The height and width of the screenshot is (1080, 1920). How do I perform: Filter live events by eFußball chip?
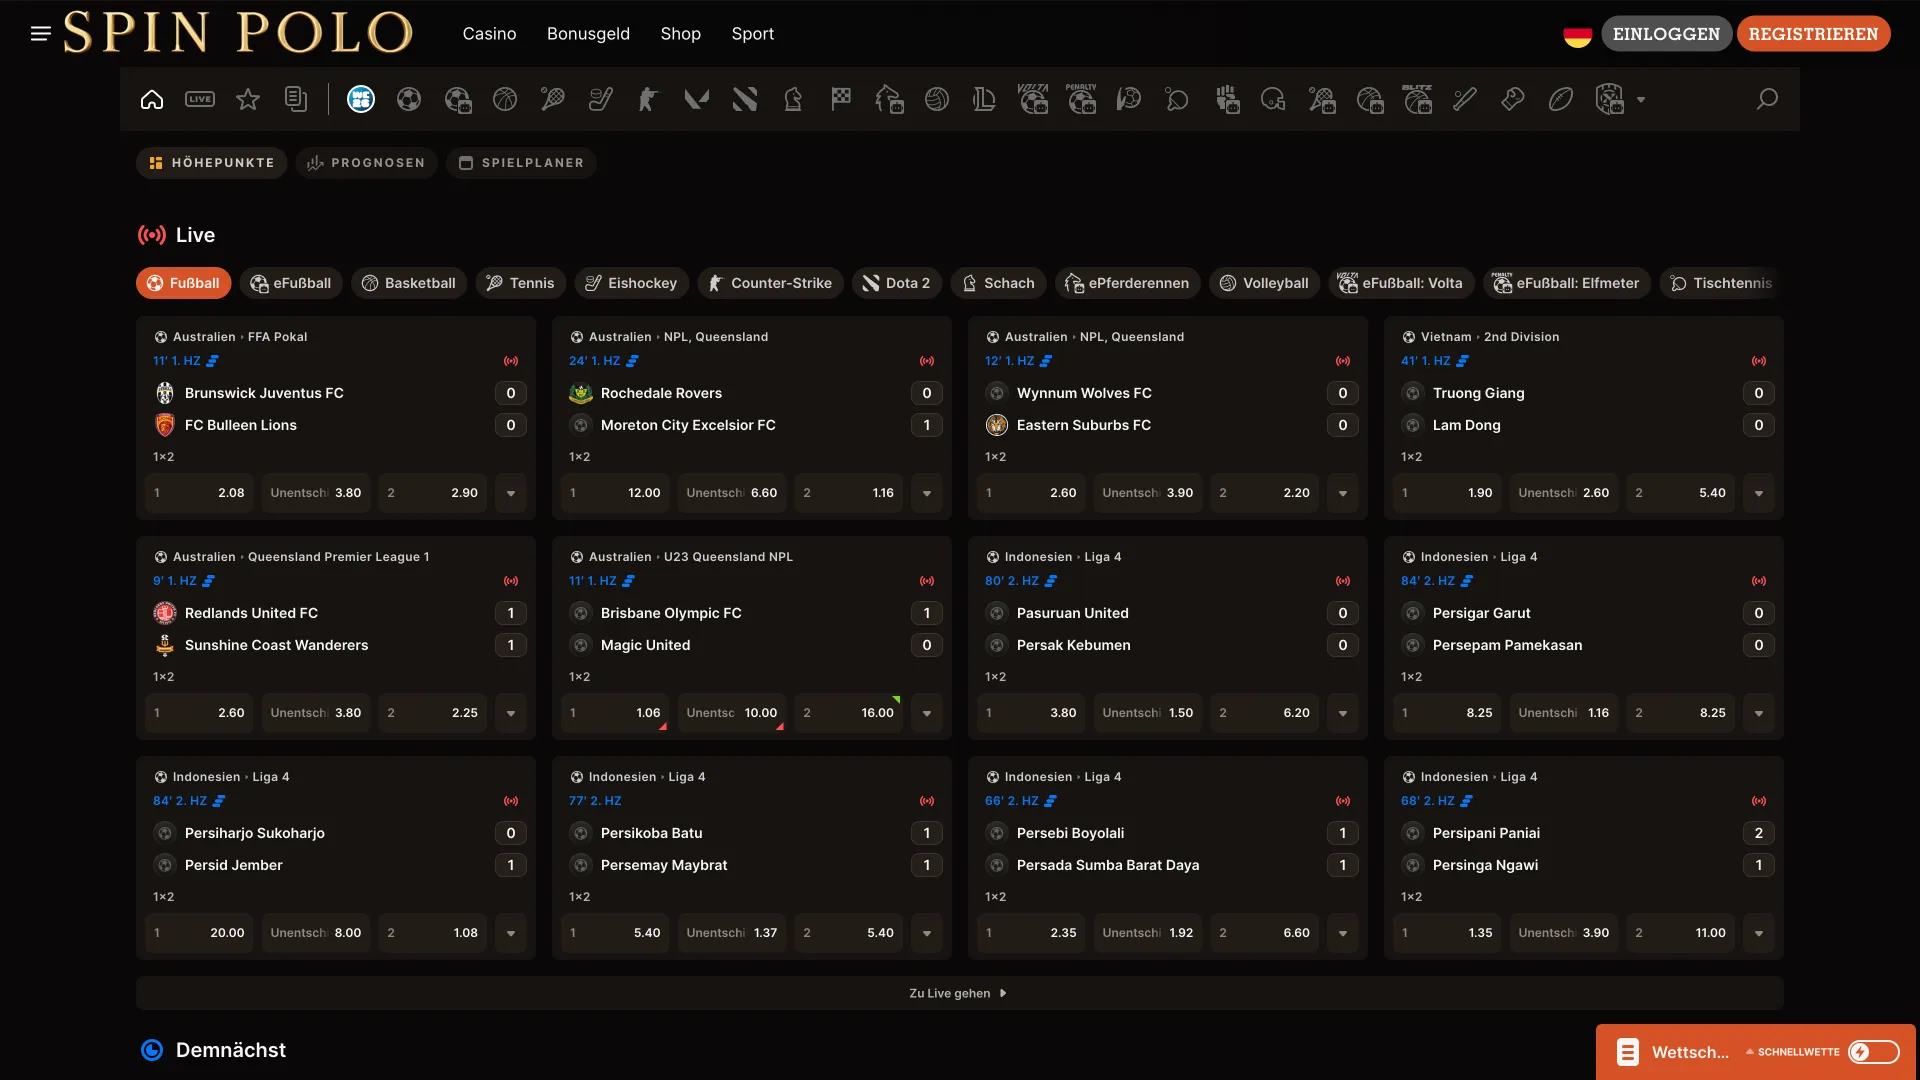[x=291, y=283]
